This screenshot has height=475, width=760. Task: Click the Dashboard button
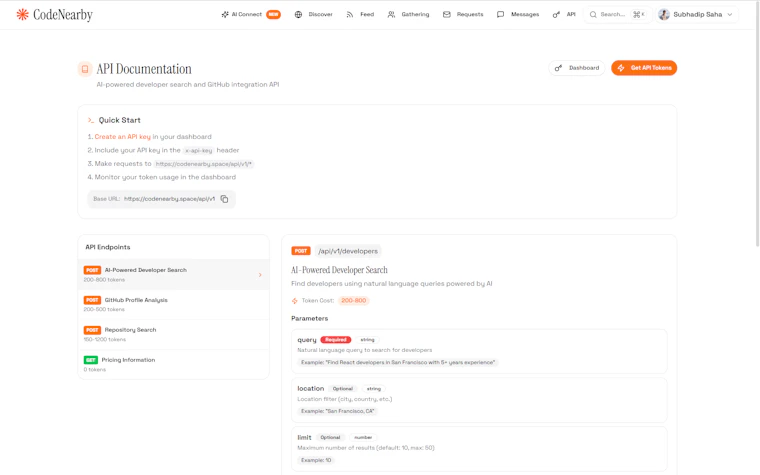577,68
